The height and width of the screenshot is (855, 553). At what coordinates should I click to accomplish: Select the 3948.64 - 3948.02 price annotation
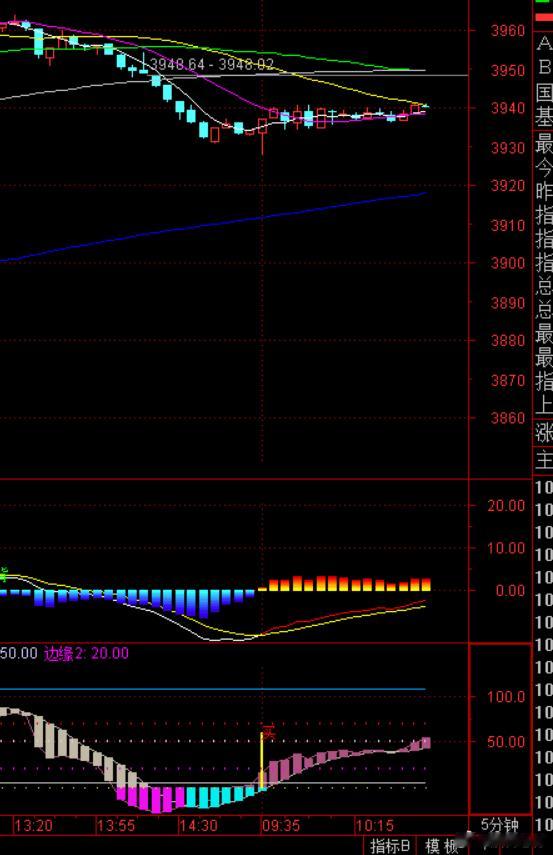pyautogui.click(x=212, y=64)
